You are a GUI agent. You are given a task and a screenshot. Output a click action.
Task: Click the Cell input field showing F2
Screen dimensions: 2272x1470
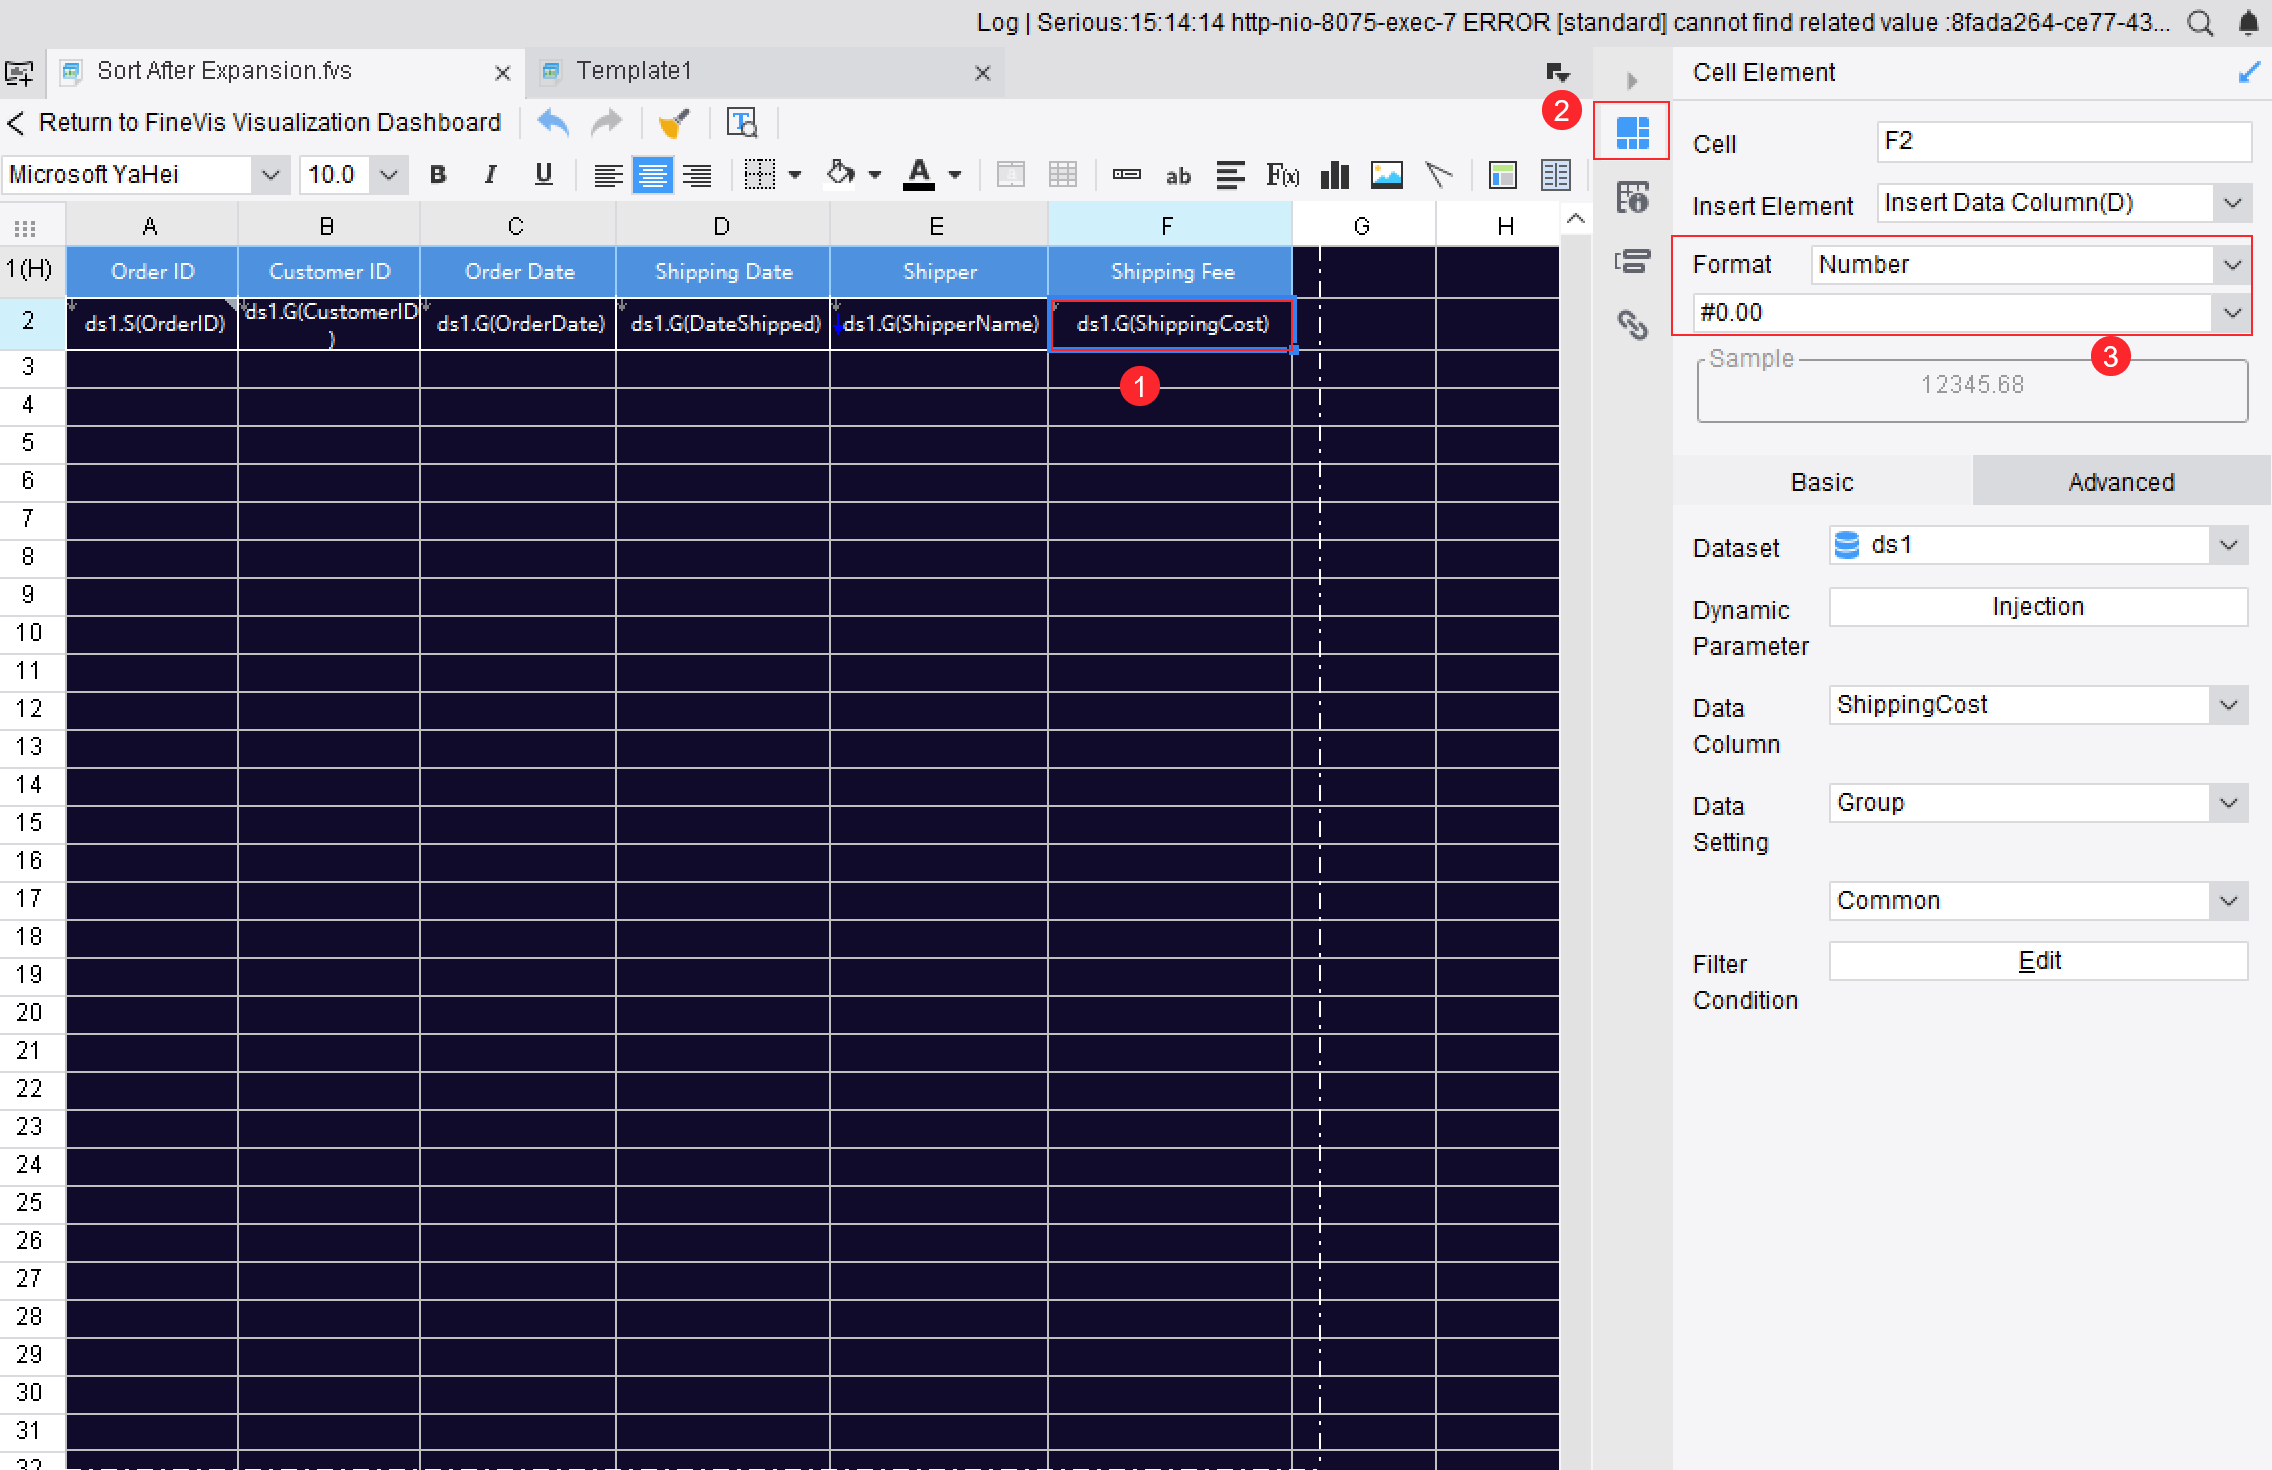click(2063, 141)
